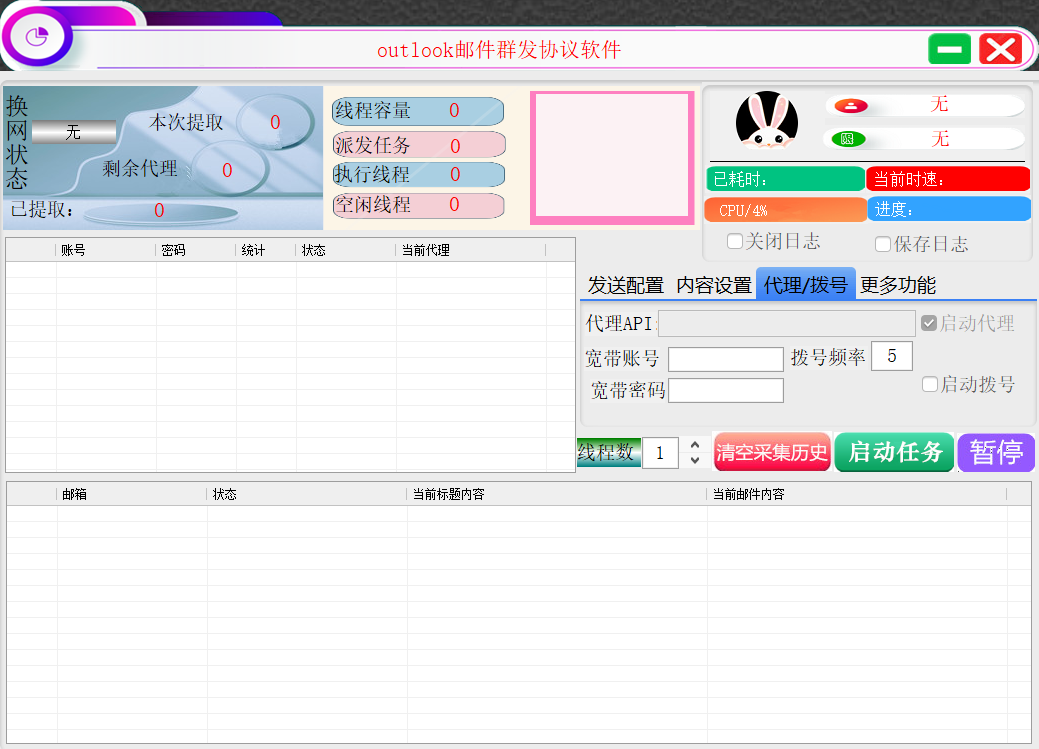Focus the 拨号频率 value field

[891, 356]
